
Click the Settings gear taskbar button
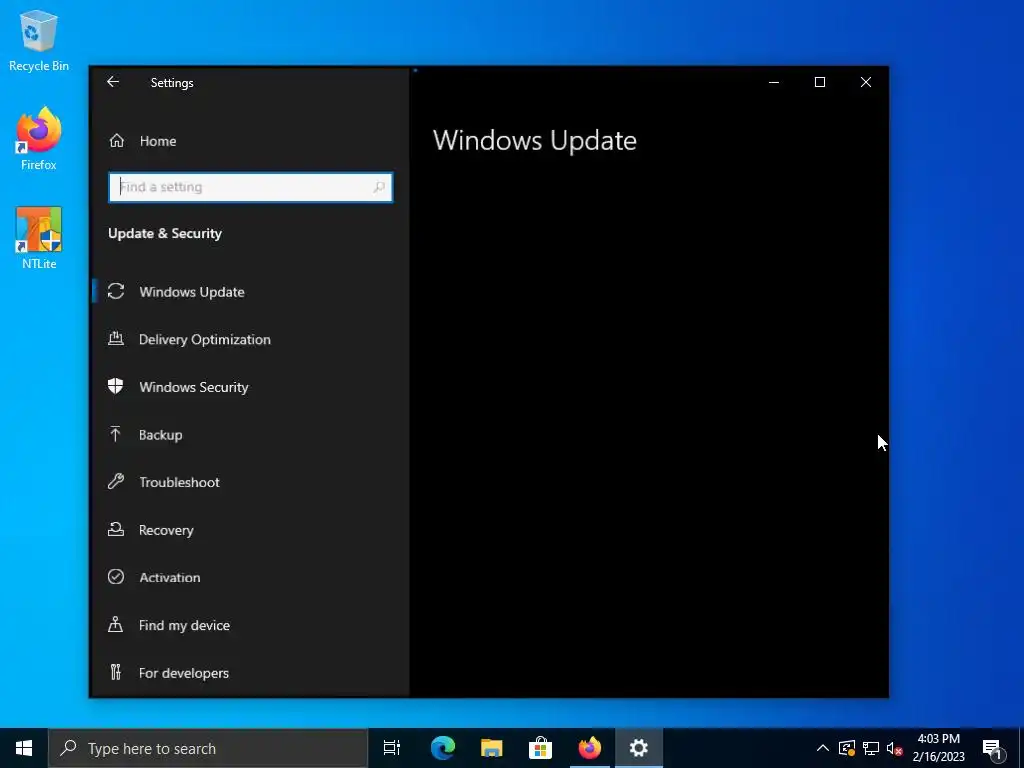pos(639,748)
